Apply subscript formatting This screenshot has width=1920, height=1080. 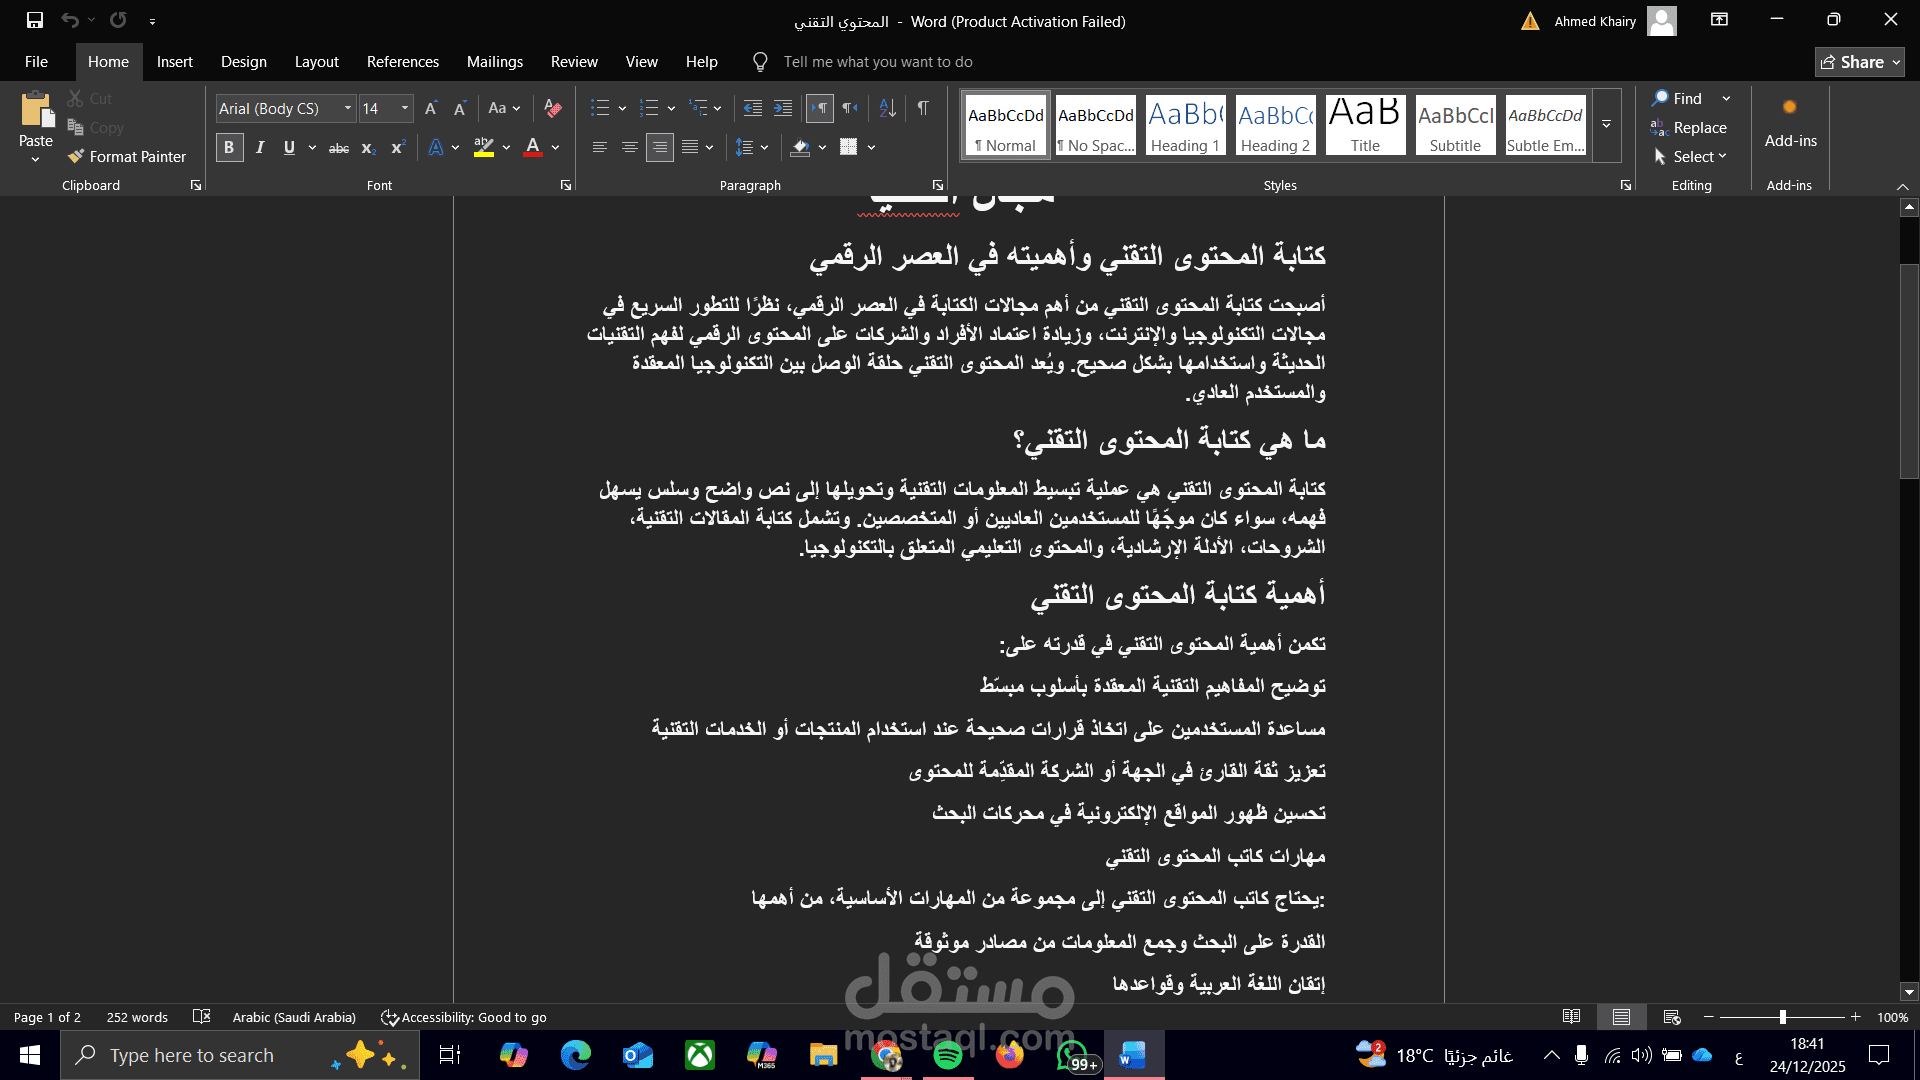pos(368,147)
